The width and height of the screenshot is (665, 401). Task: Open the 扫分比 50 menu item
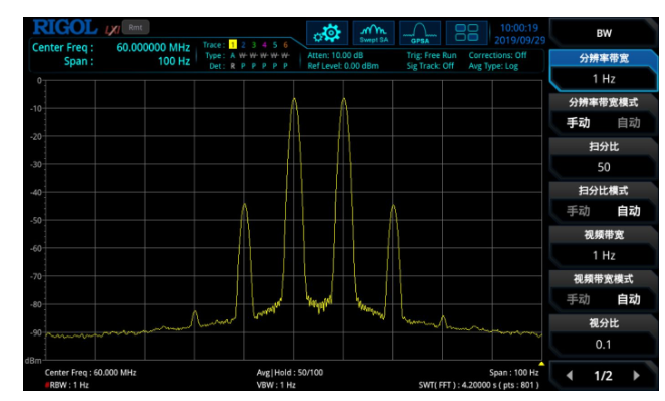point(604,158)
